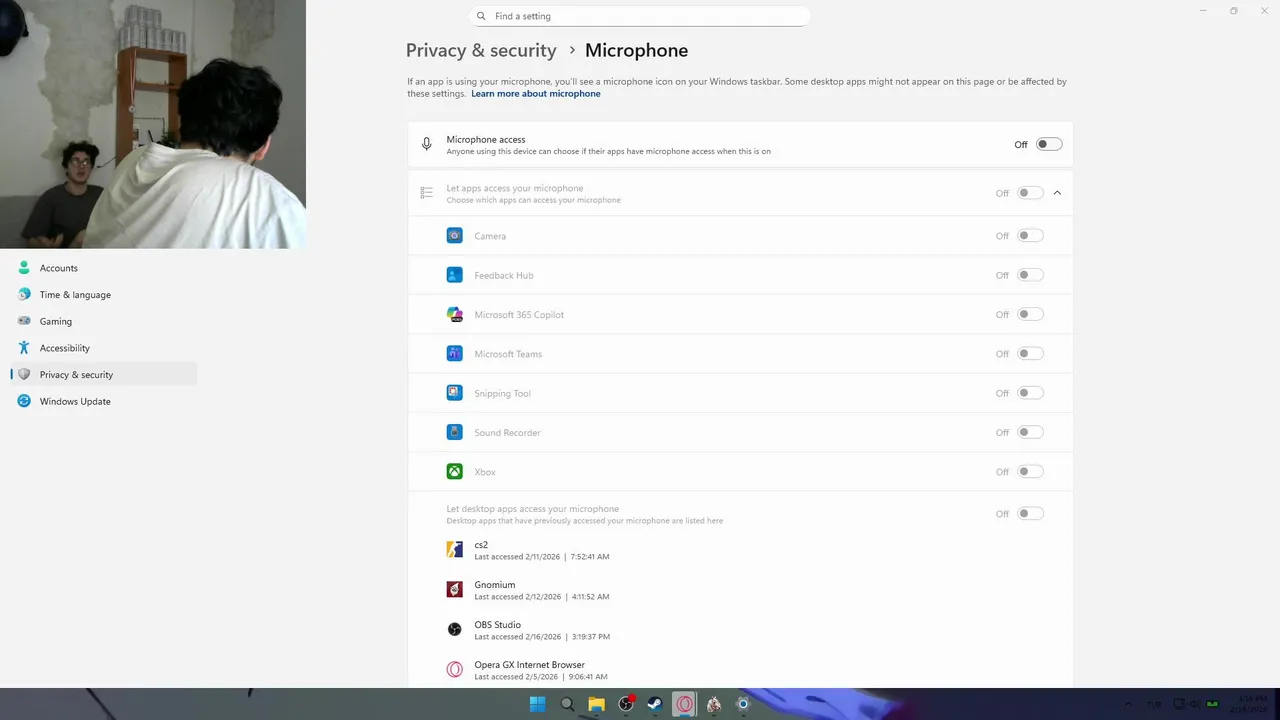Click the microphone icon beside Microphone access
Viewport: 1280px width, 720px height.
coord(426,145)
